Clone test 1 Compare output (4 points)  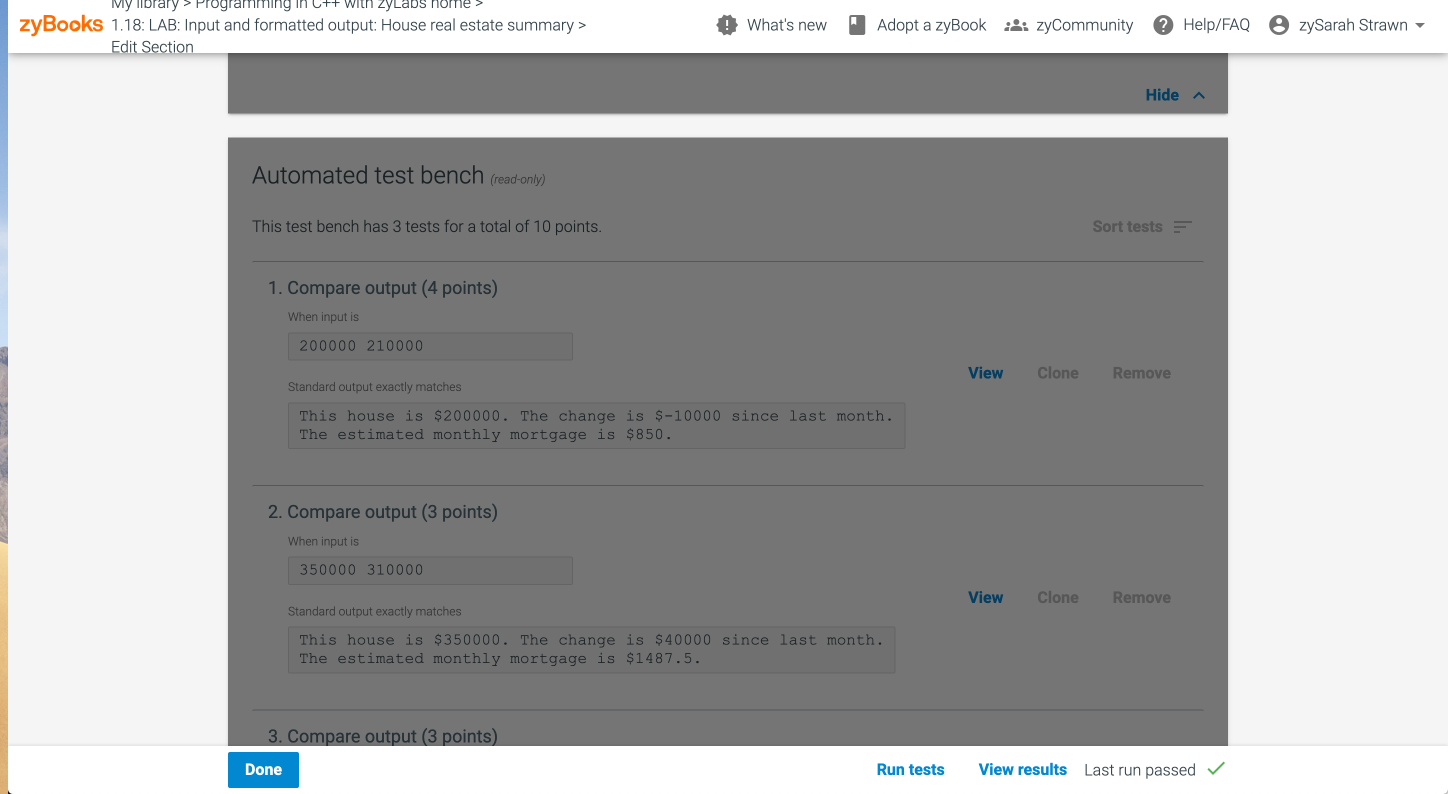point(1058,373)
